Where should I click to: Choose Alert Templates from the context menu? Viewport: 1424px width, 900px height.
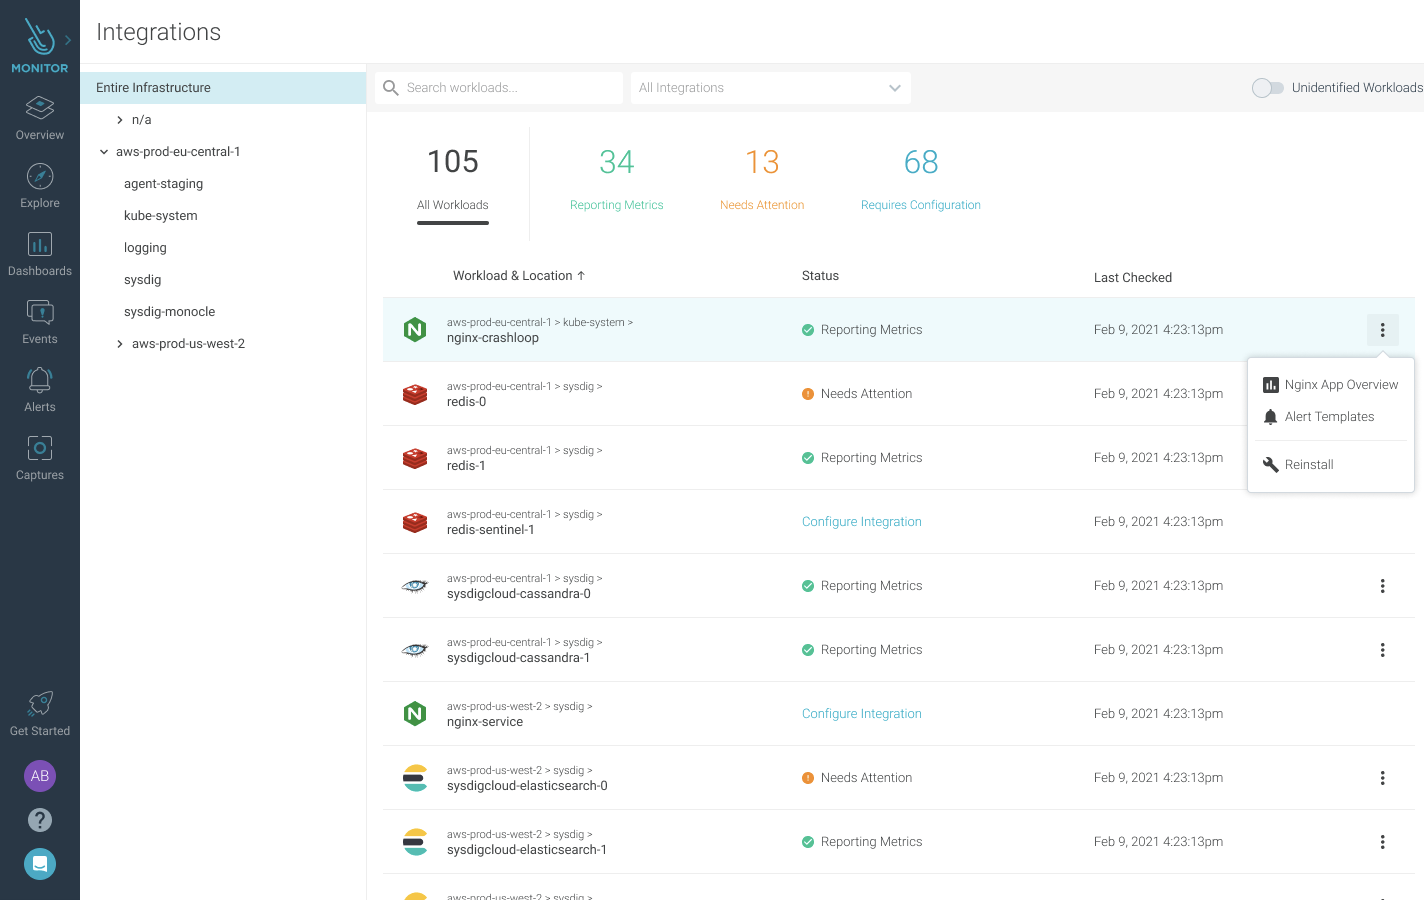[x=1331, y=416]
